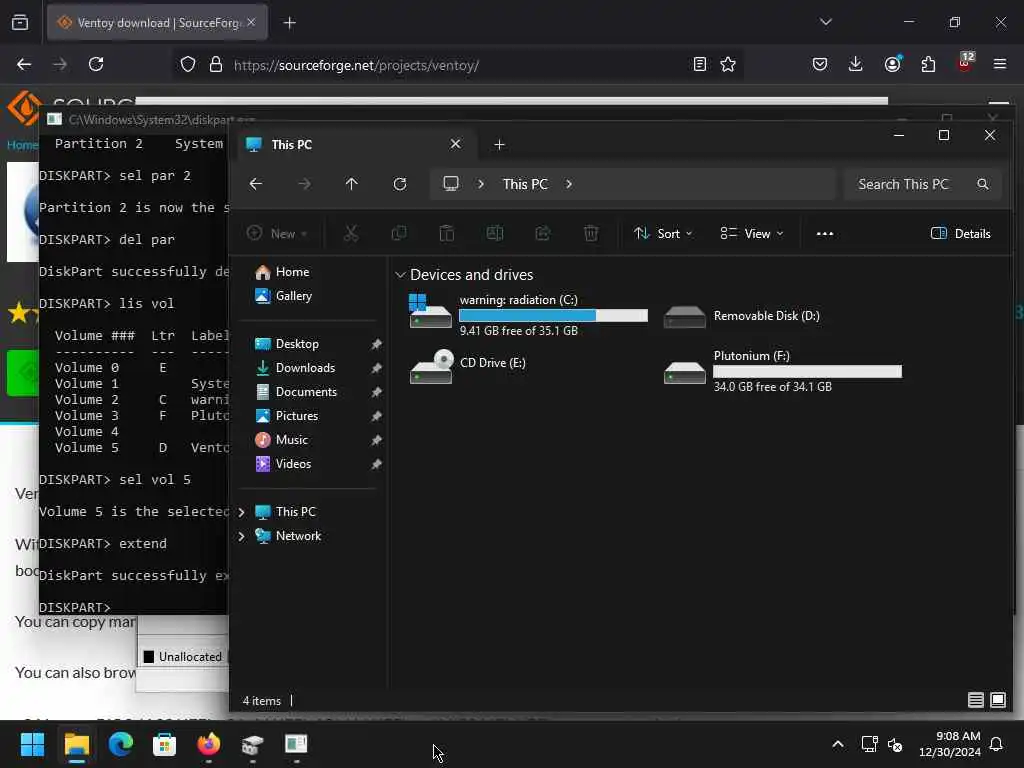Open the Firefox application menu
The width and height of the screenshot is (1024, 768).
click(999, 64)
